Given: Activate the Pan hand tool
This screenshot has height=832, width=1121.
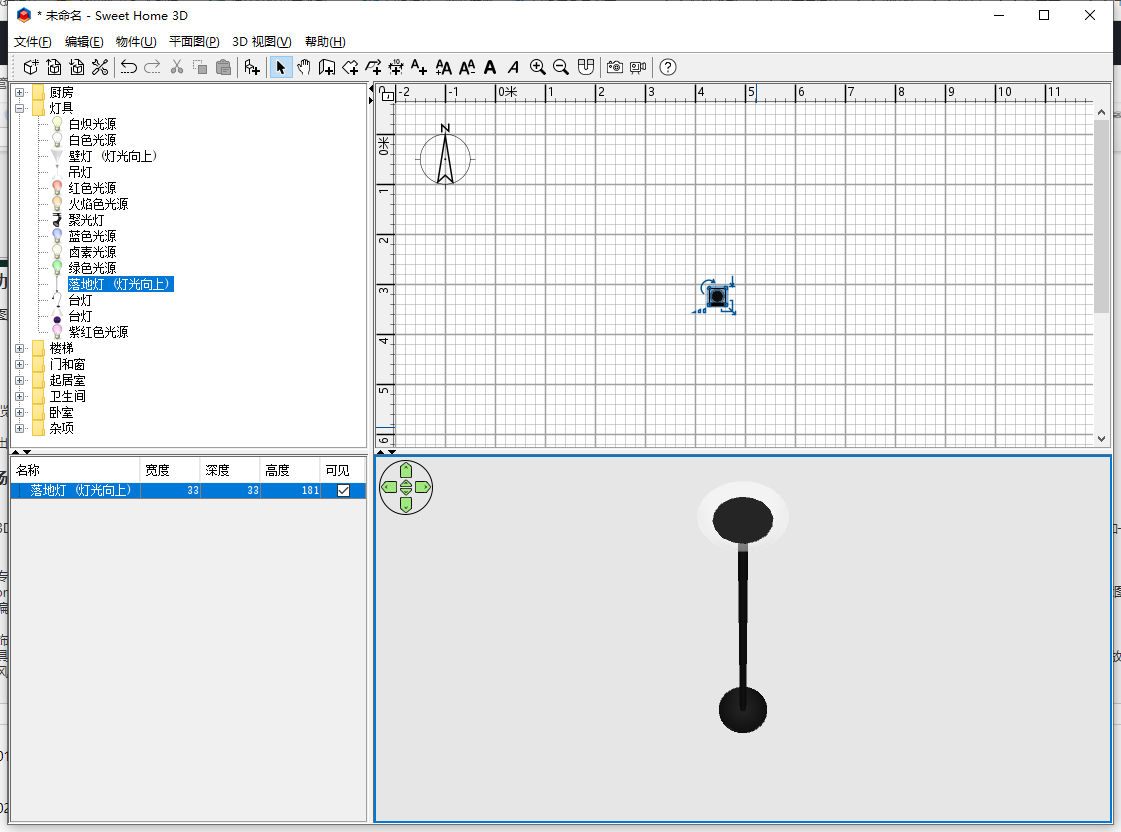Looking at the screenshot, I should [304, 67].
